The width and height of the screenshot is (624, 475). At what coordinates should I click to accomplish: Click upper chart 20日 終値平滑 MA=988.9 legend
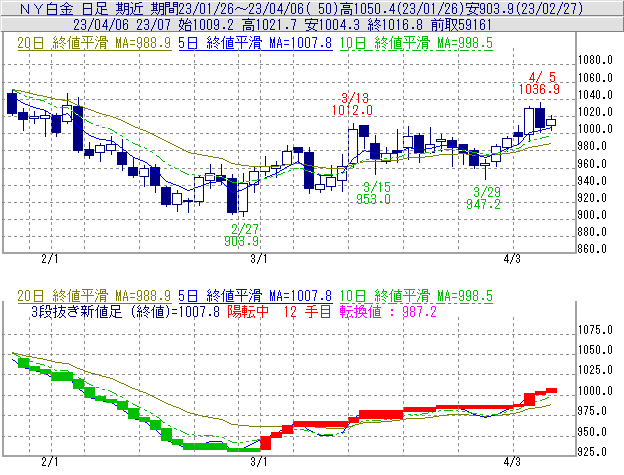(94, 43)
